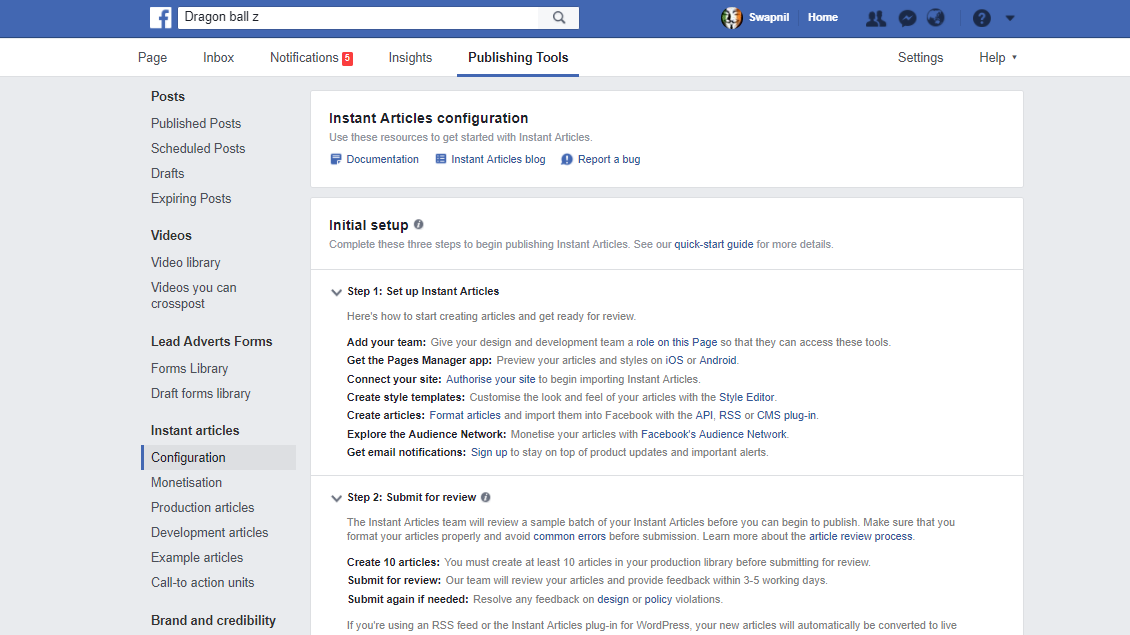
Task: Click the Documentation icon
Action: coord(335,159)
